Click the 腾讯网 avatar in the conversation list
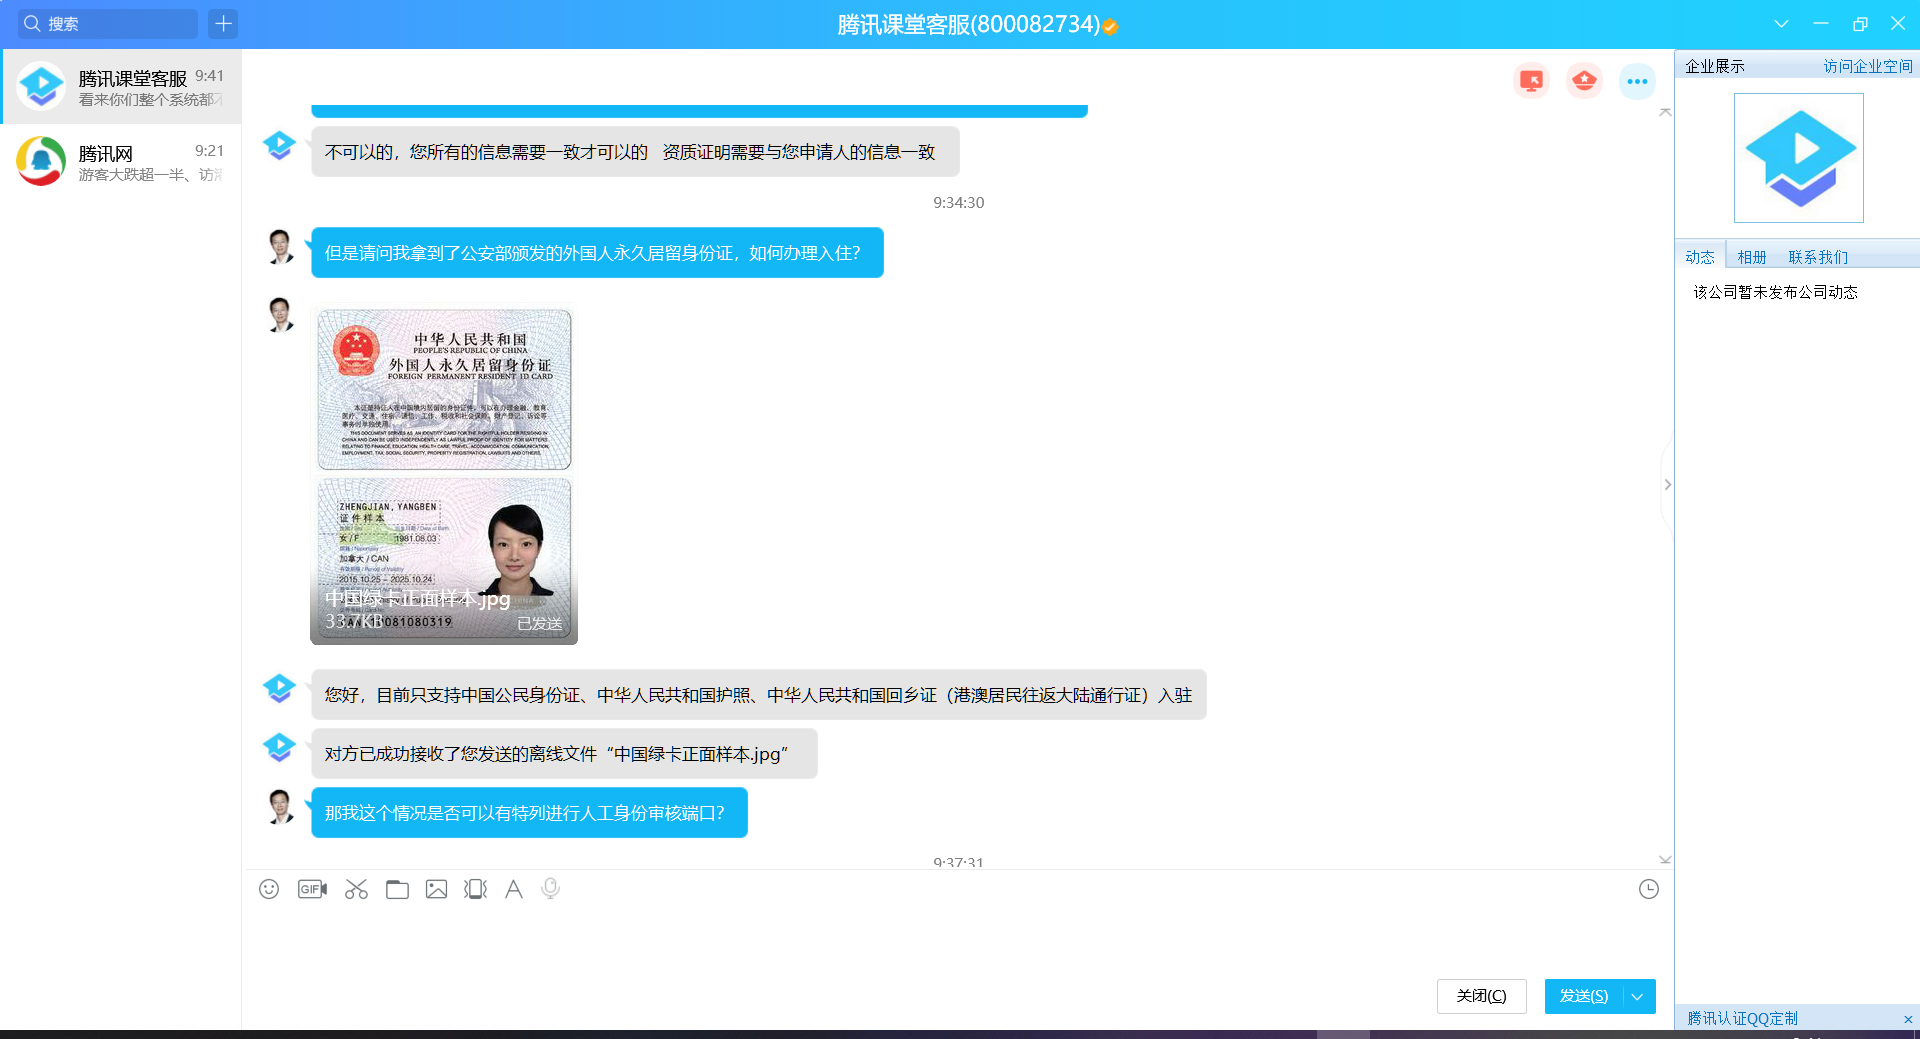This screenshot has height=1039, width=1920. (x=41, y=161)
